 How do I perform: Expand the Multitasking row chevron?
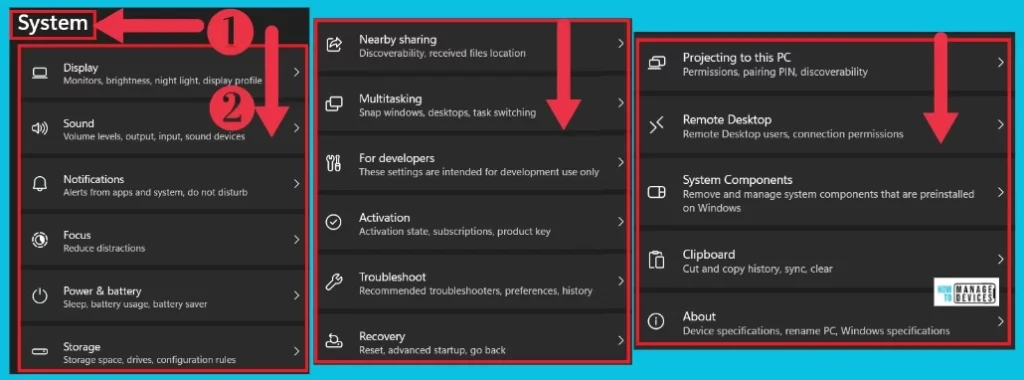[x=620, y=103]
